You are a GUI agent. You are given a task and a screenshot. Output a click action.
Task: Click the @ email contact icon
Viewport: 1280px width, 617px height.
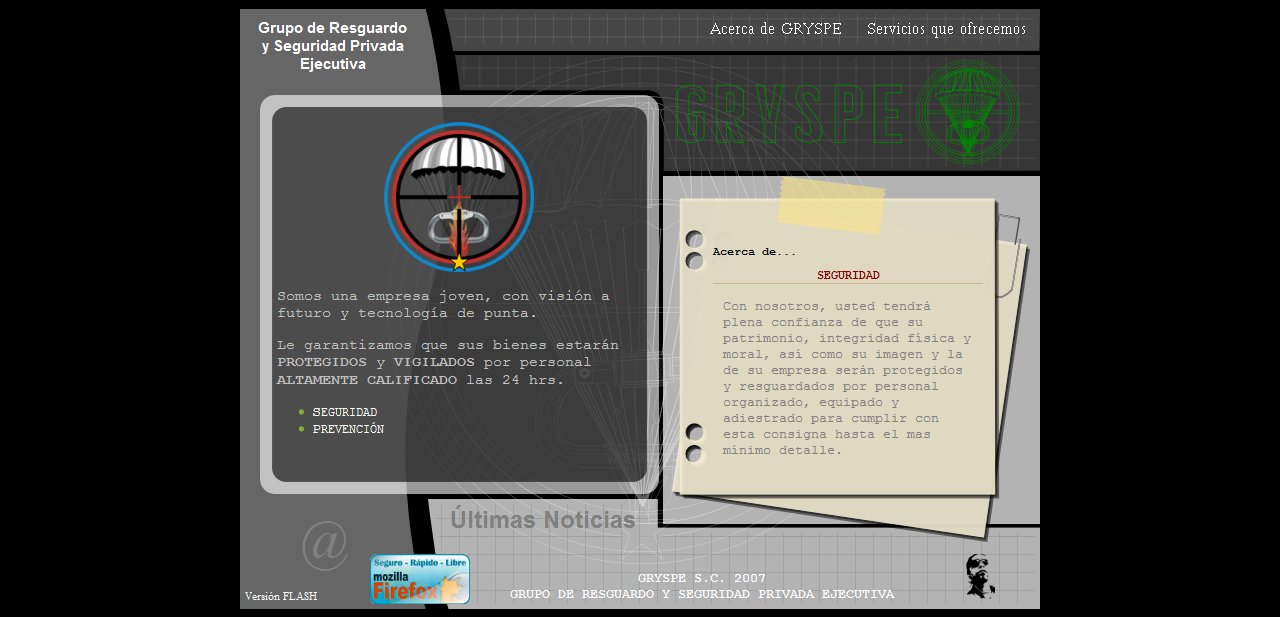coord(324,544)
